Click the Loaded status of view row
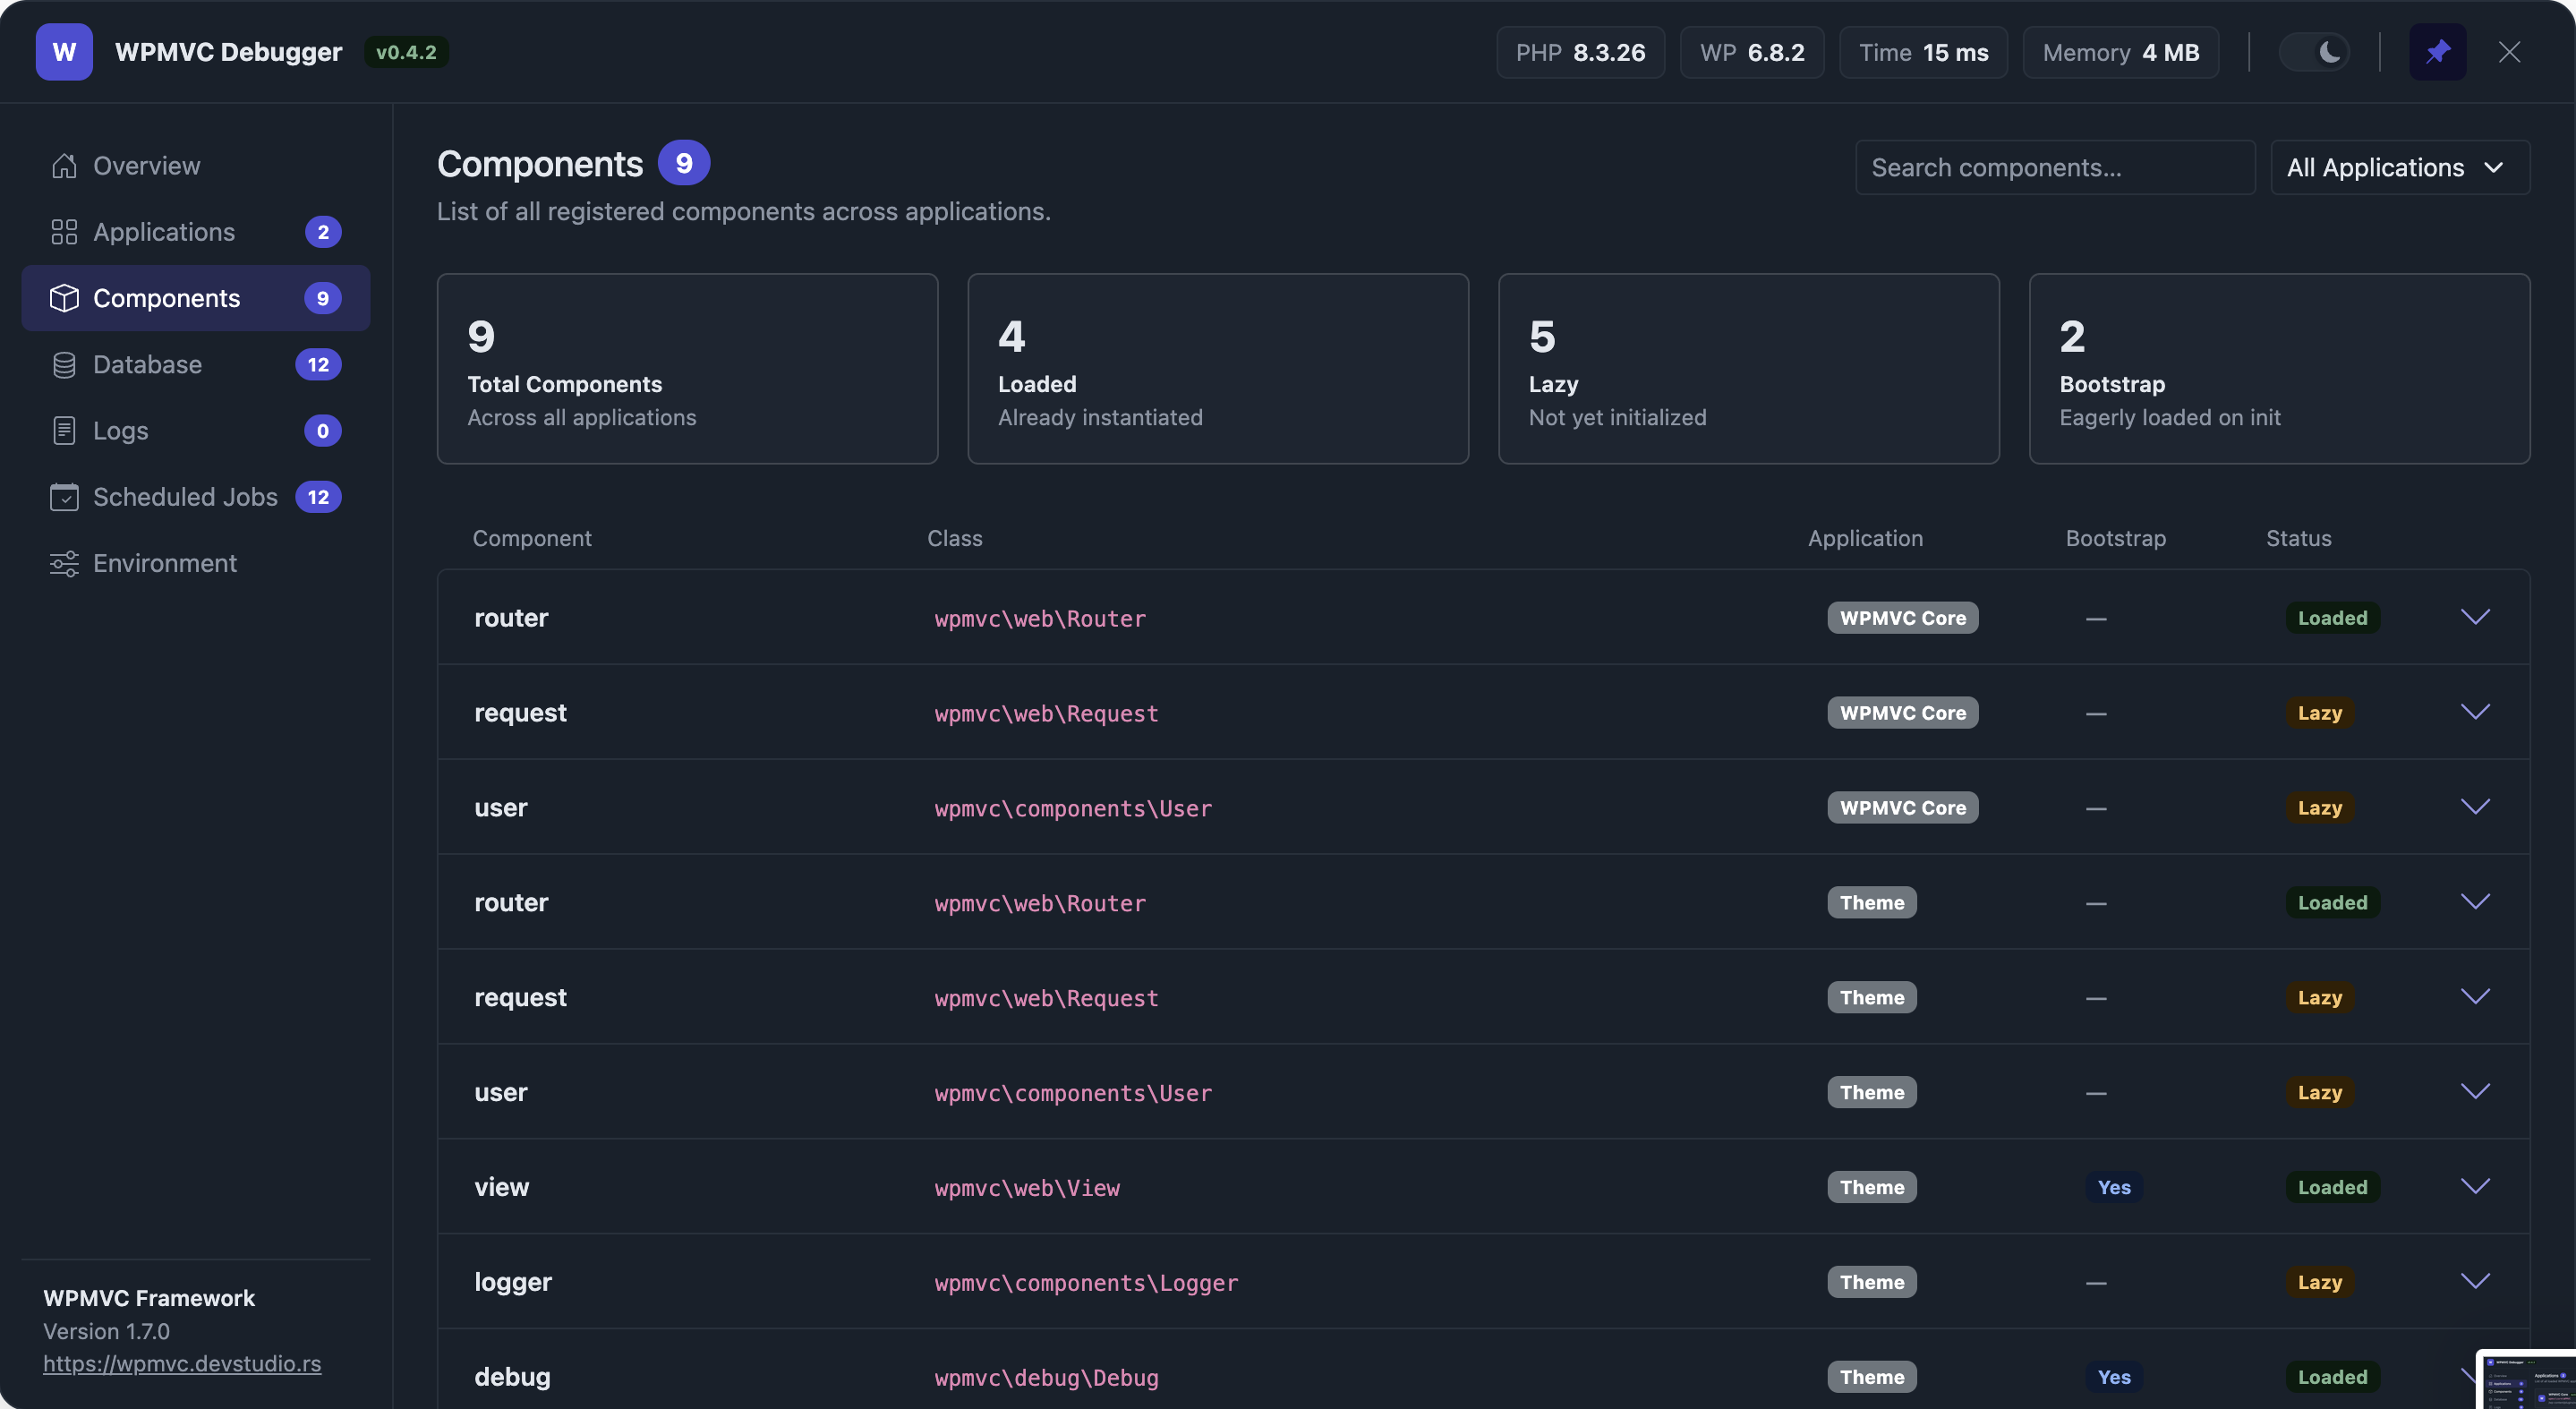Screen dimensions: 2576x1409 [2332, 1187]
